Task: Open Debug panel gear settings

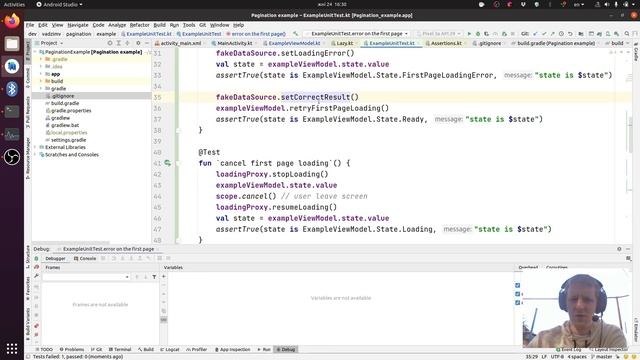Action: [x=619, y=249]
